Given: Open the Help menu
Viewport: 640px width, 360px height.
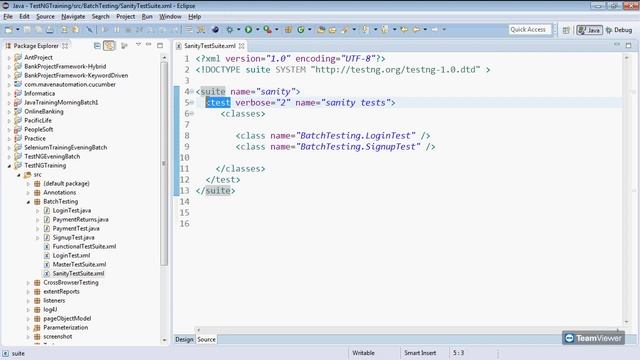Looking at the screenshot, I should 195,17.
